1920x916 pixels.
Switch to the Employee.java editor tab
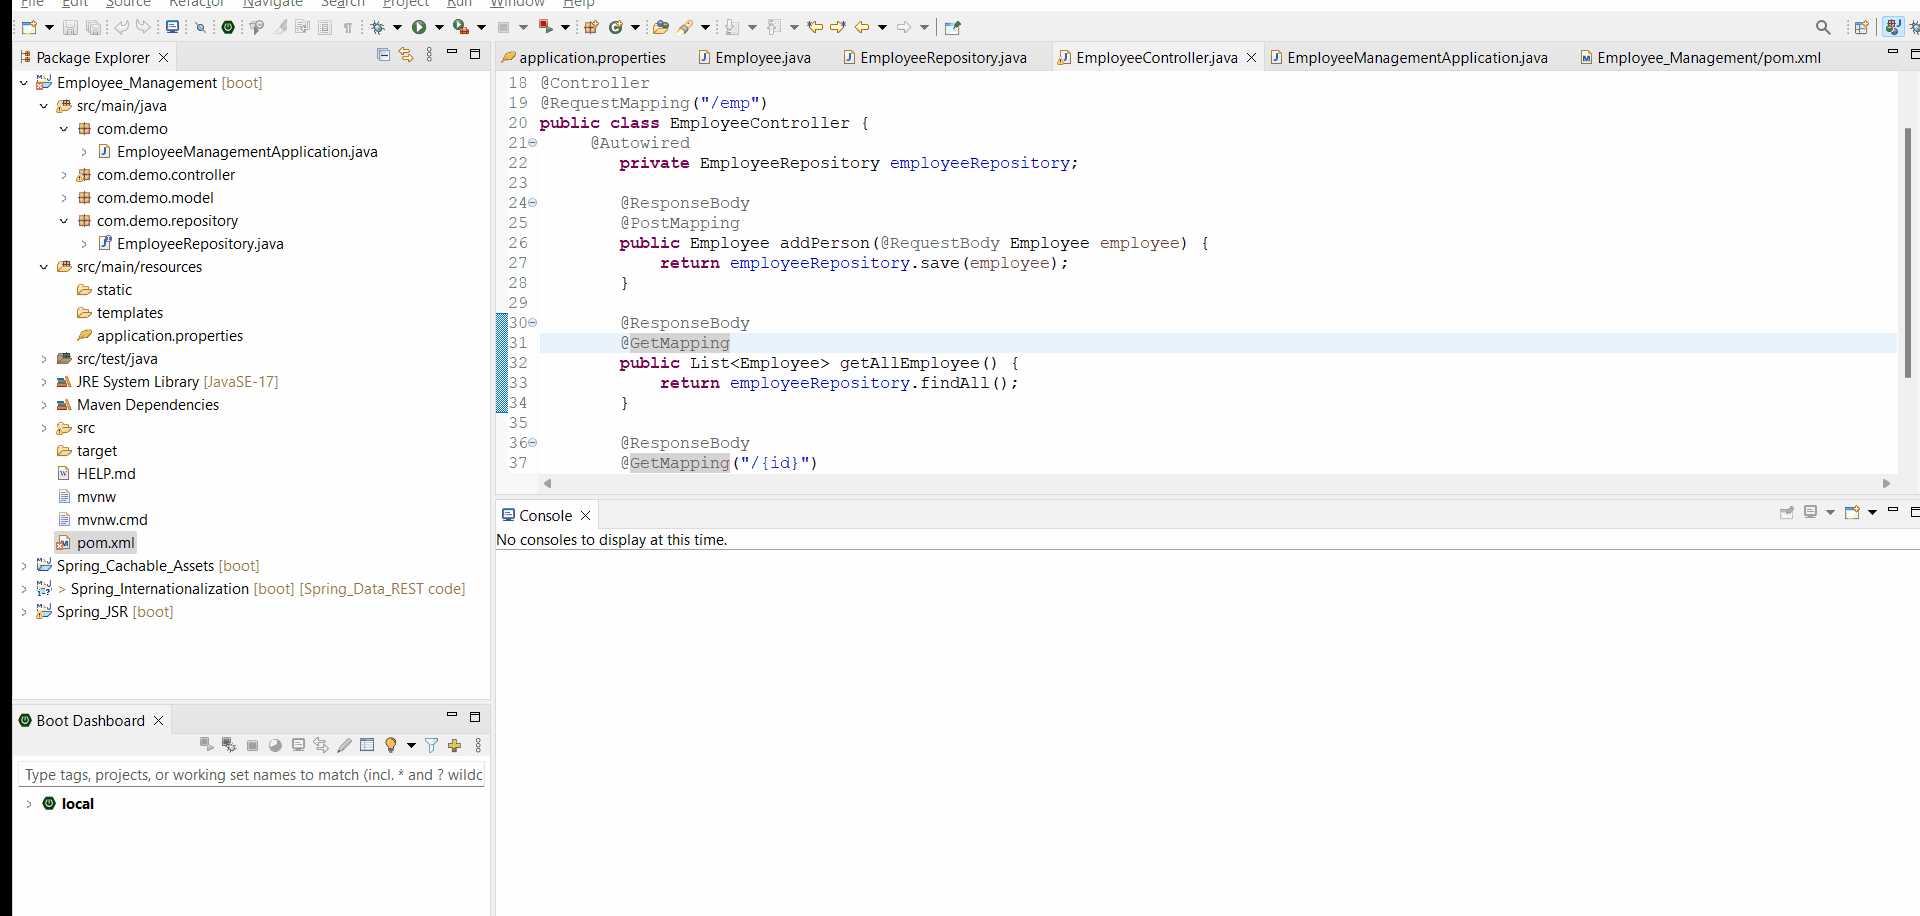coord(762,58)
